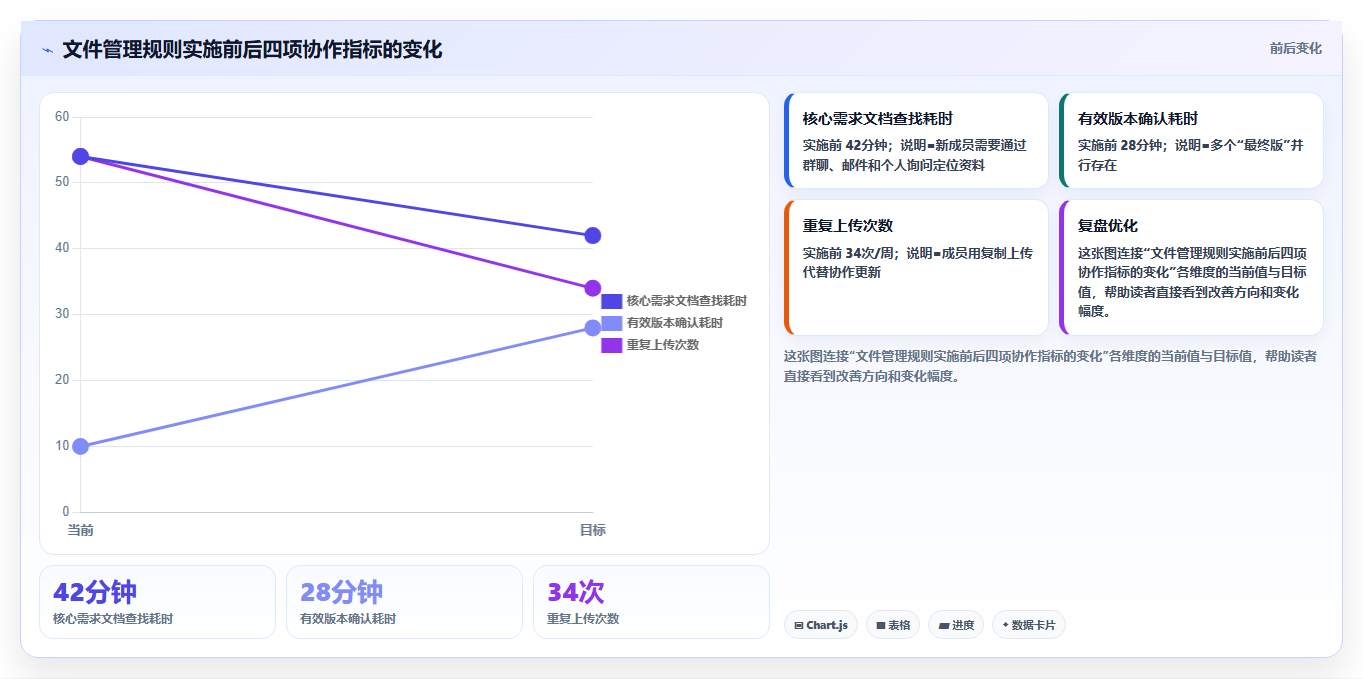Click the text 实施前 34次/周 in third card
Screen dimensions: 1363x679
coord(848,252)
